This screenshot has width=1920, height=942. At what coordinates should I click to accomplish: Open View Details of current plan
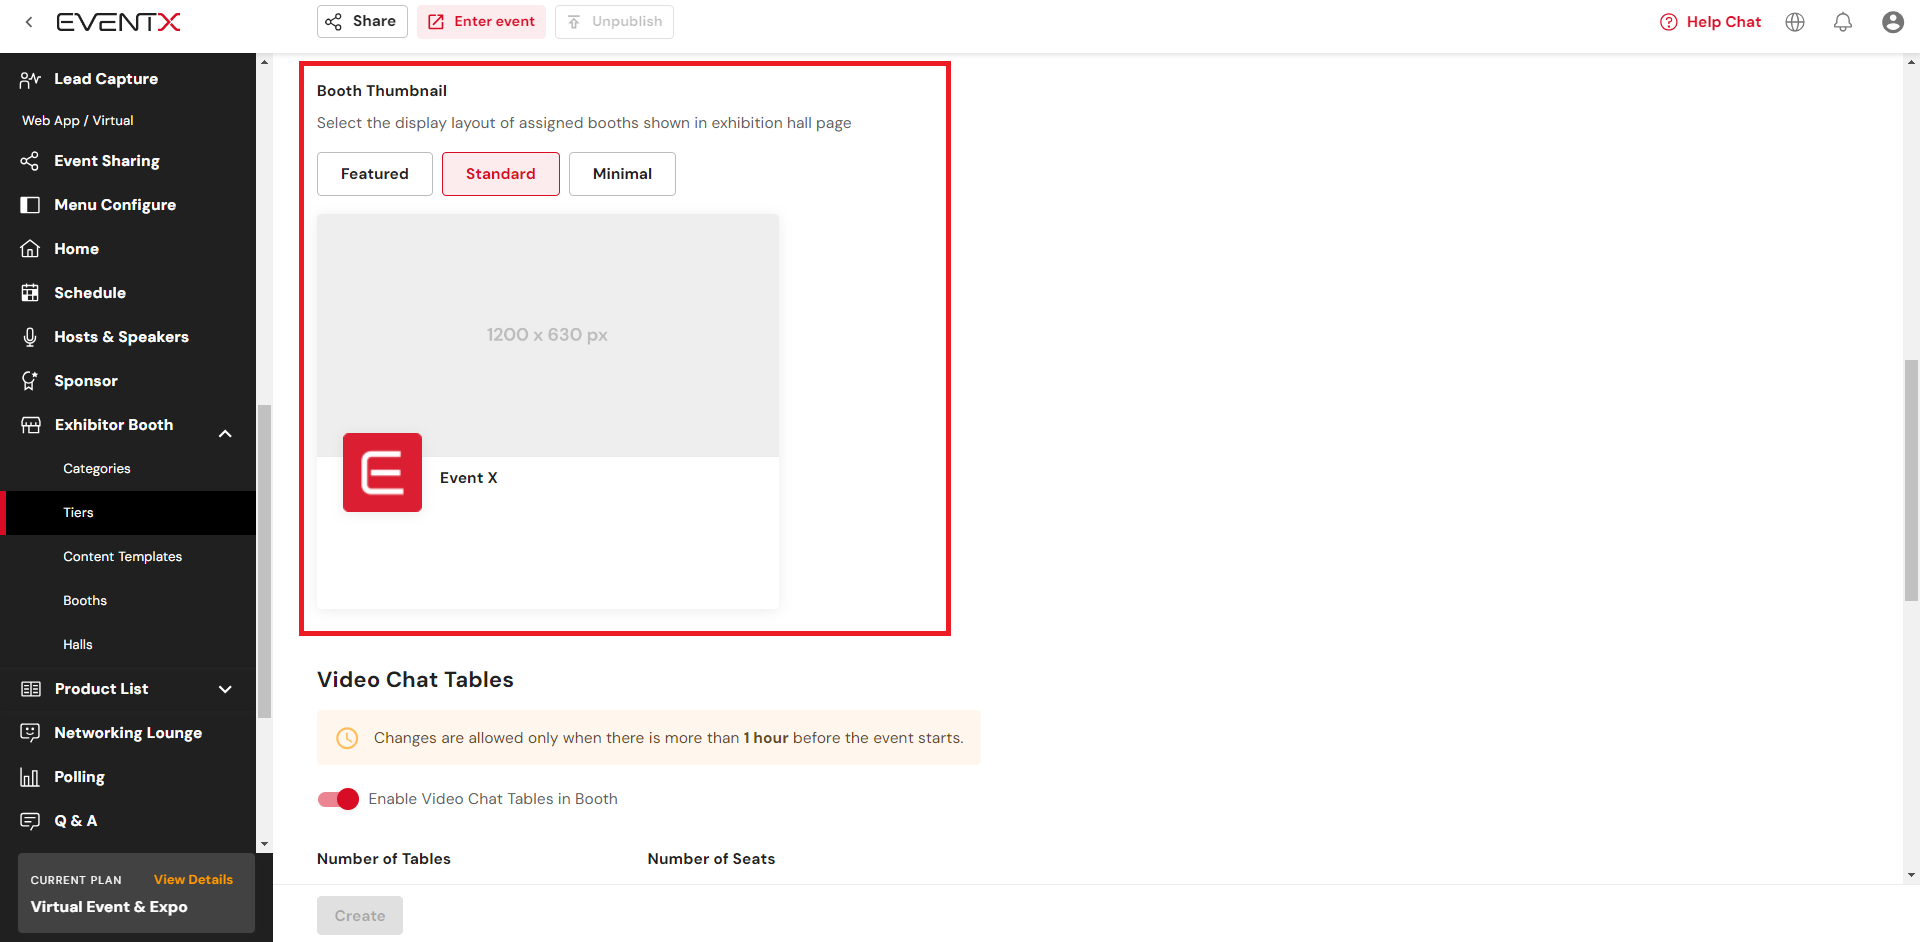coord(193,880)
